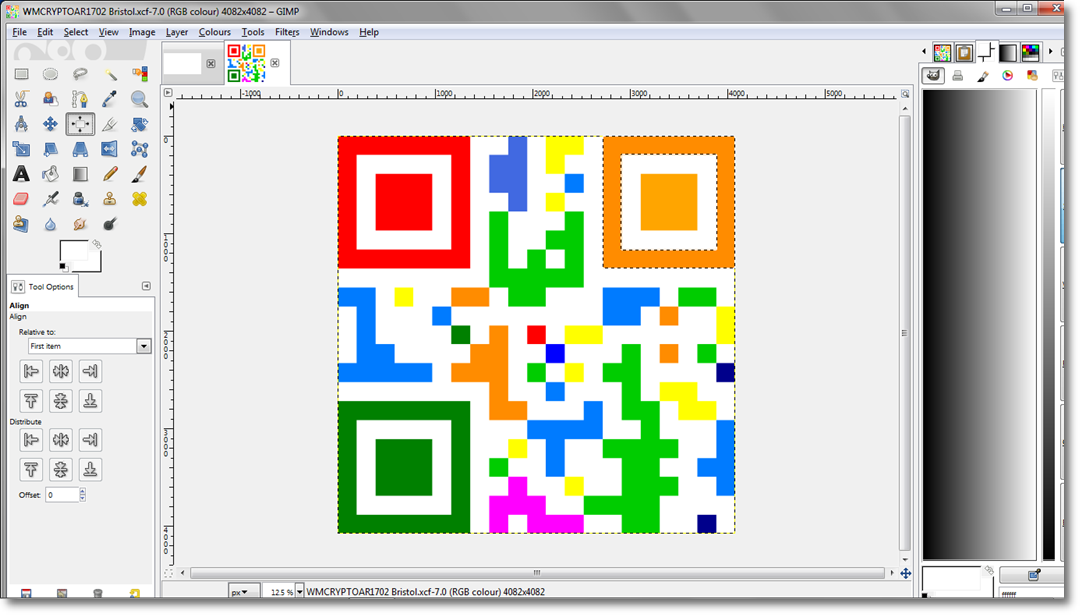Click the foreground colour swatch
The width and height of the screenshot is (1080, 615).
74,252
